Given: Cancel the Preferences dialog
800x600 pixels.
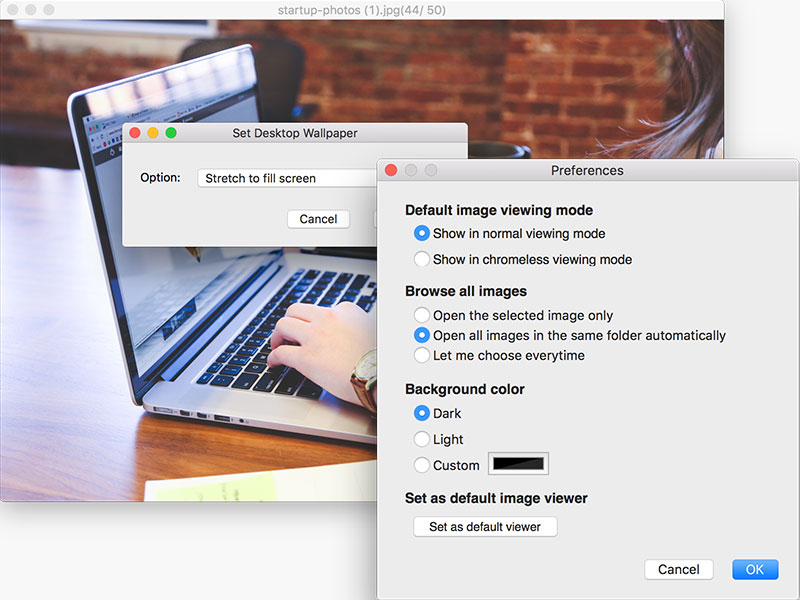Looking at the screenshot, I should [679, 569].
